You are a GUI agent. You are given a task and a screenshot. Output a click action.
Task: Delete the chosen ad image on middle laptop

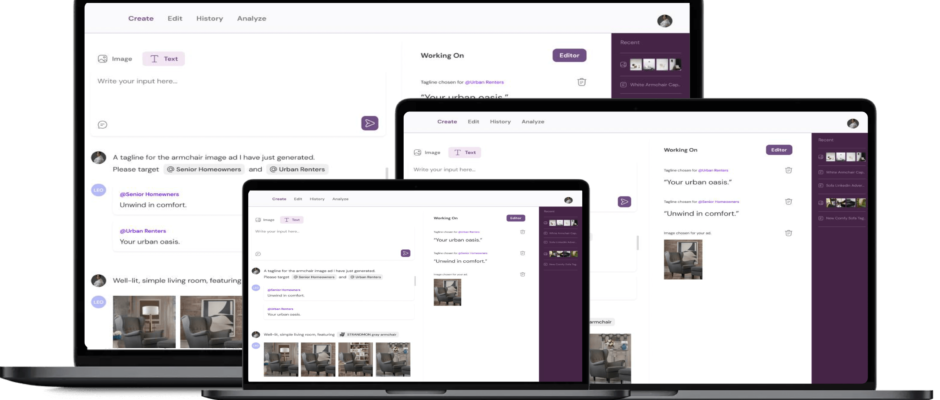point(788,233)
